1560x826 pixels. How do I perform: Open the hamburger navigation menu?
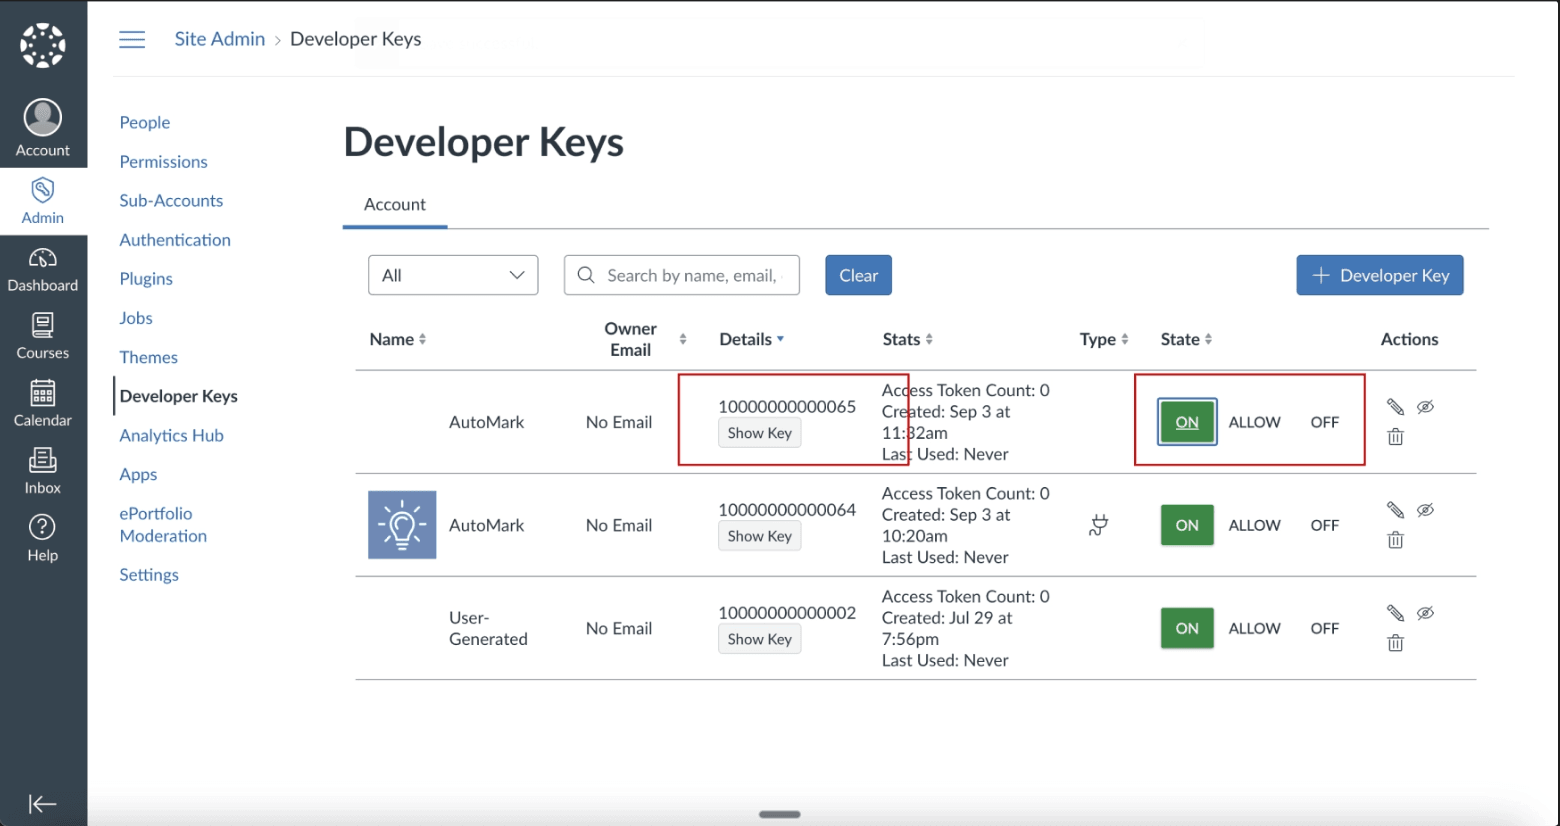[x=131, y=39]
